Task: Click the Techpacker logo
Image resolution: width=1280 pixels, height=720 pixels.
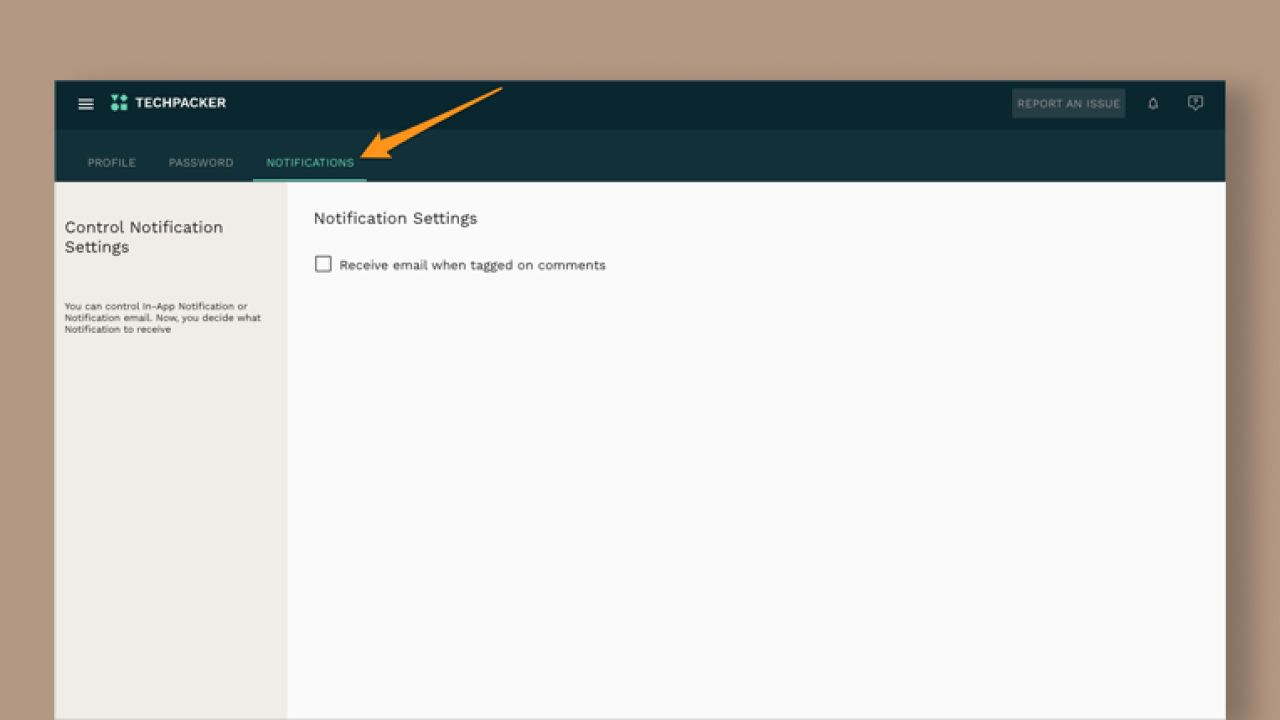Action: [168, 102]
